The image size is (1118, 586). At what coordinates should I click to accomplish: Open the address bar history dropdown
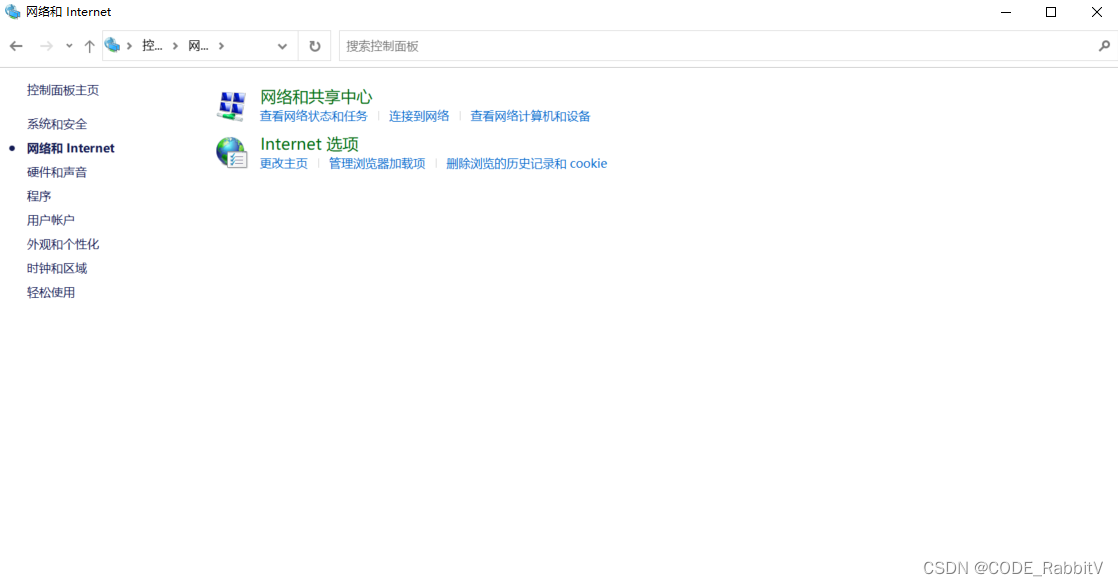coord(281,45)
